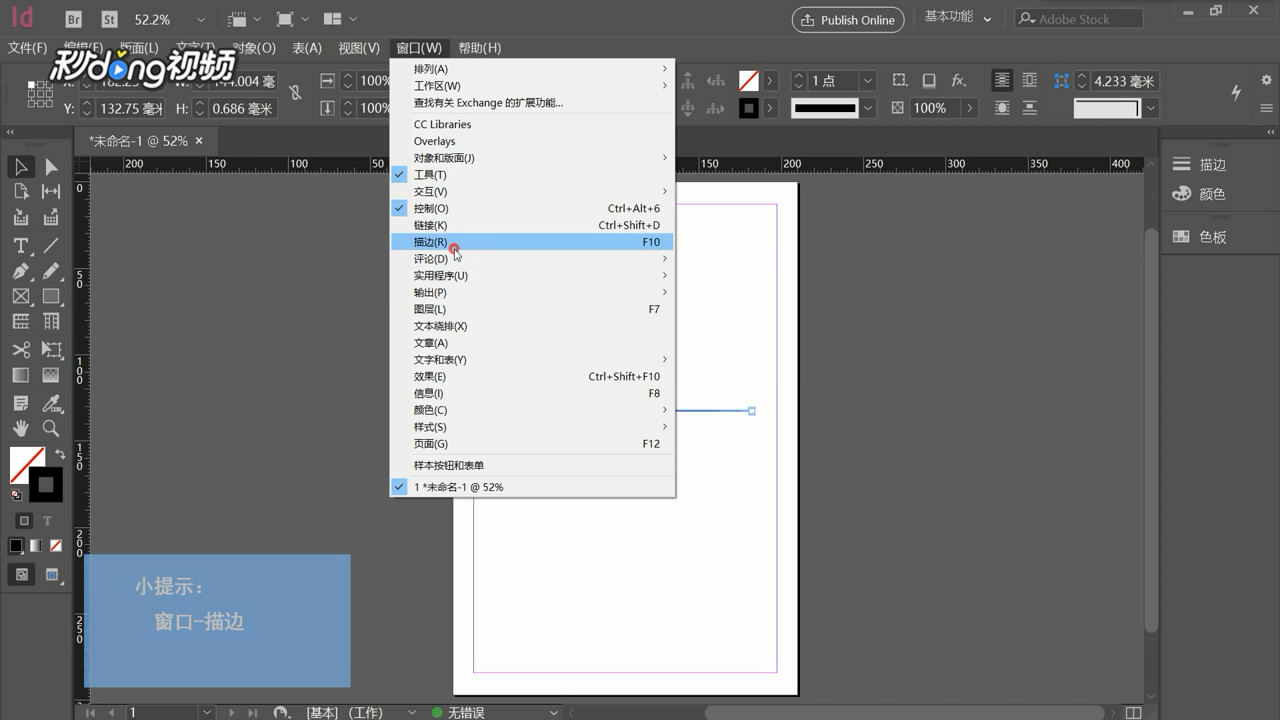Expand Arrange (排列) submenu
Viewport: 1280px width, 720px height.
pos(532,69)
